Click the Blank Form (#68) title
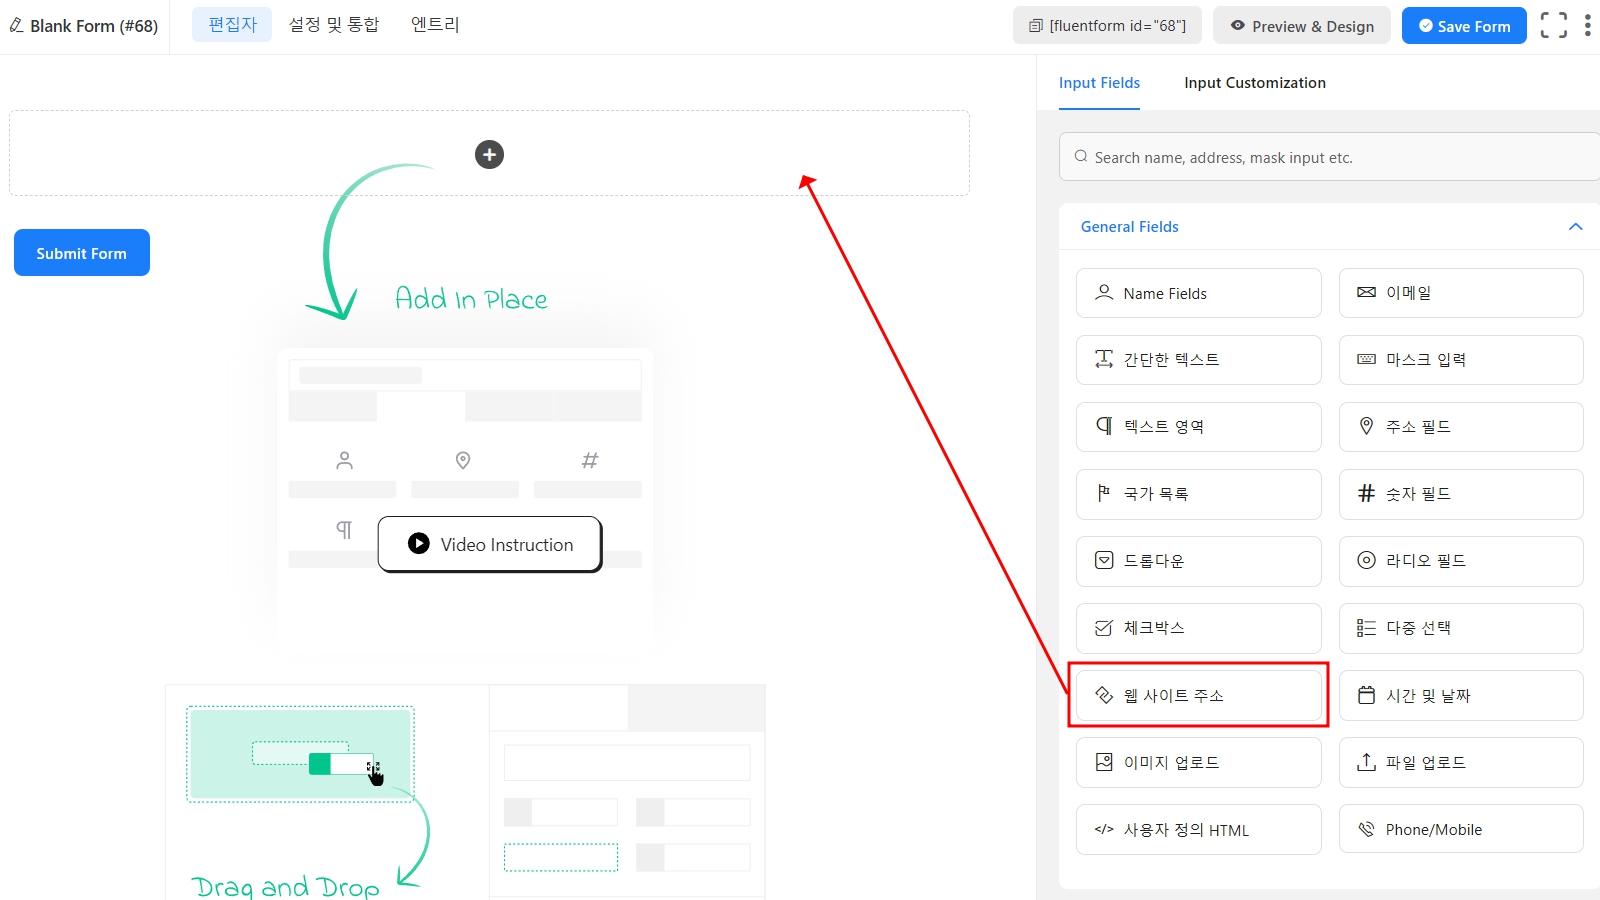The width and height of the screenshot is (1600, 900). [x=94, y=26]
